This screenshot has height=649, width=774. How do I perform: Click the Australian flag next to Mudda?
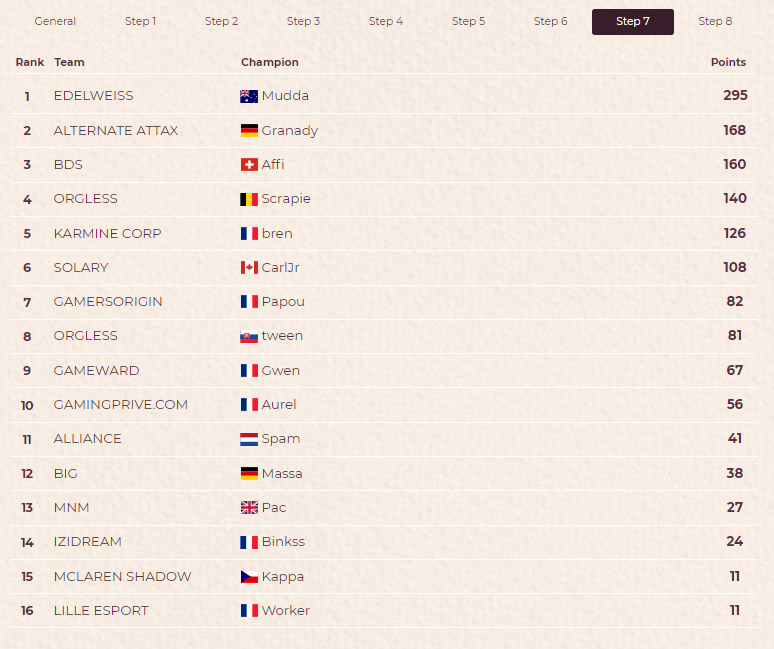[x=249, y=96]
